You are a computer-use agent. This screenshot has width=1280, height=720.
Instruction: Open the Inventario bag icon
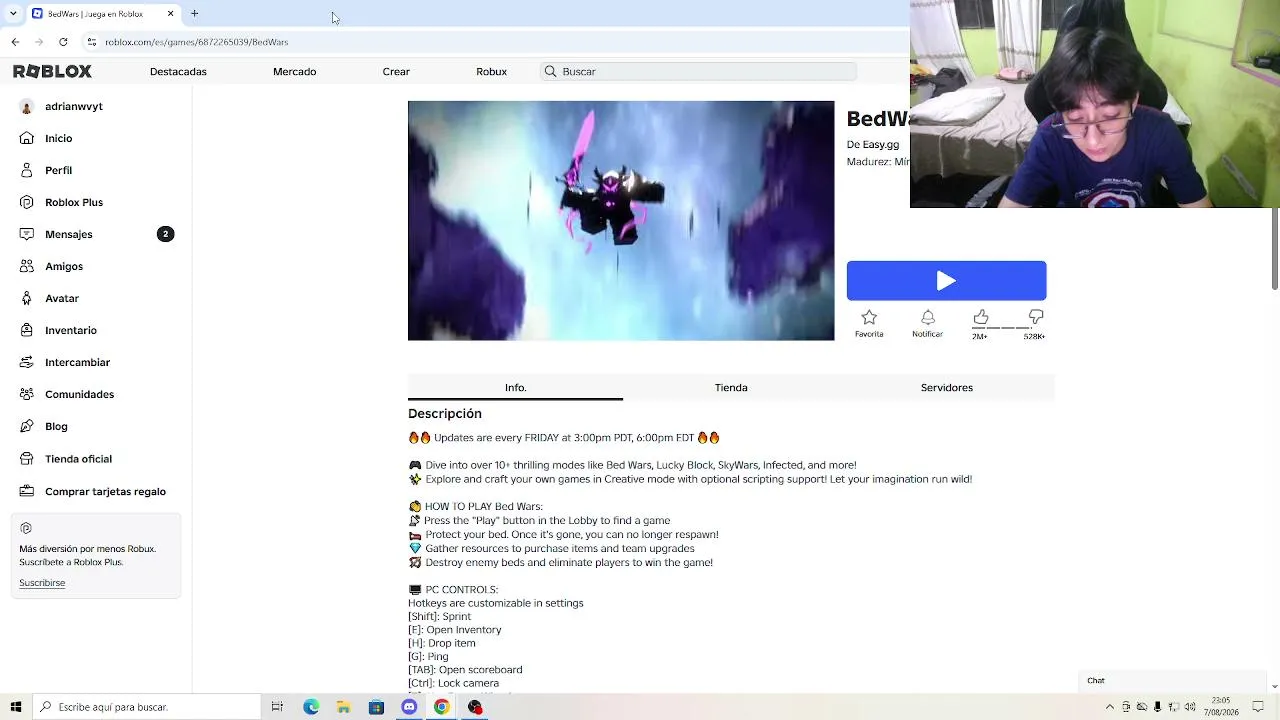click(x=26, y=330)
